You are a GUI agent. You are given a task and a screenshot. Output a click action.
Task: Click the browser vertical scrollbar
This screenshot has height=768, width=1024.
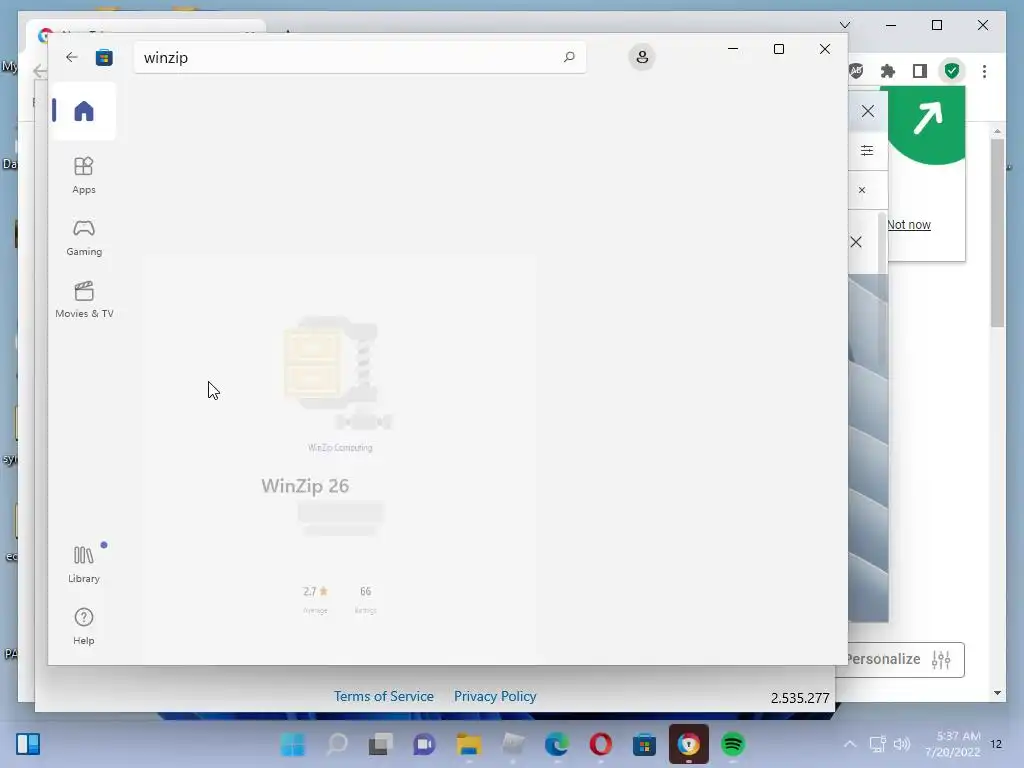(x=997, y=232)
